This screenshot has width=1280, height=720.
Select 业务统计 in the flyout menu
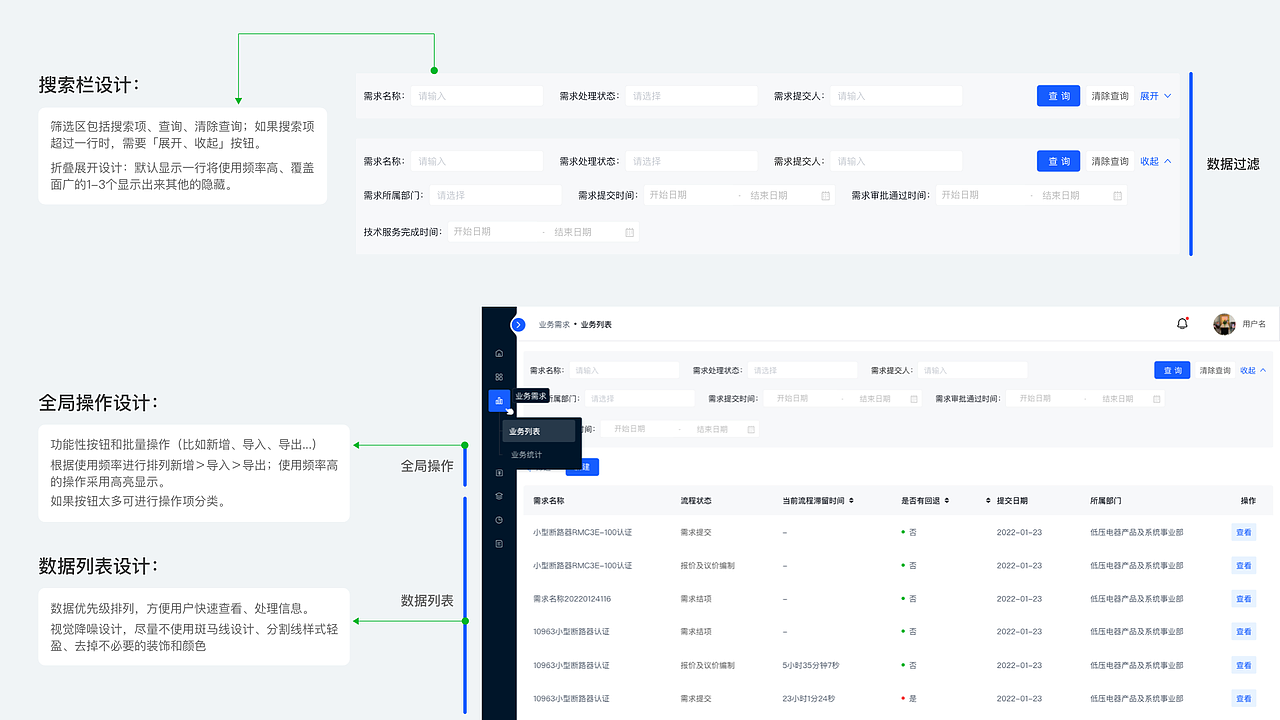pos(526,455)
